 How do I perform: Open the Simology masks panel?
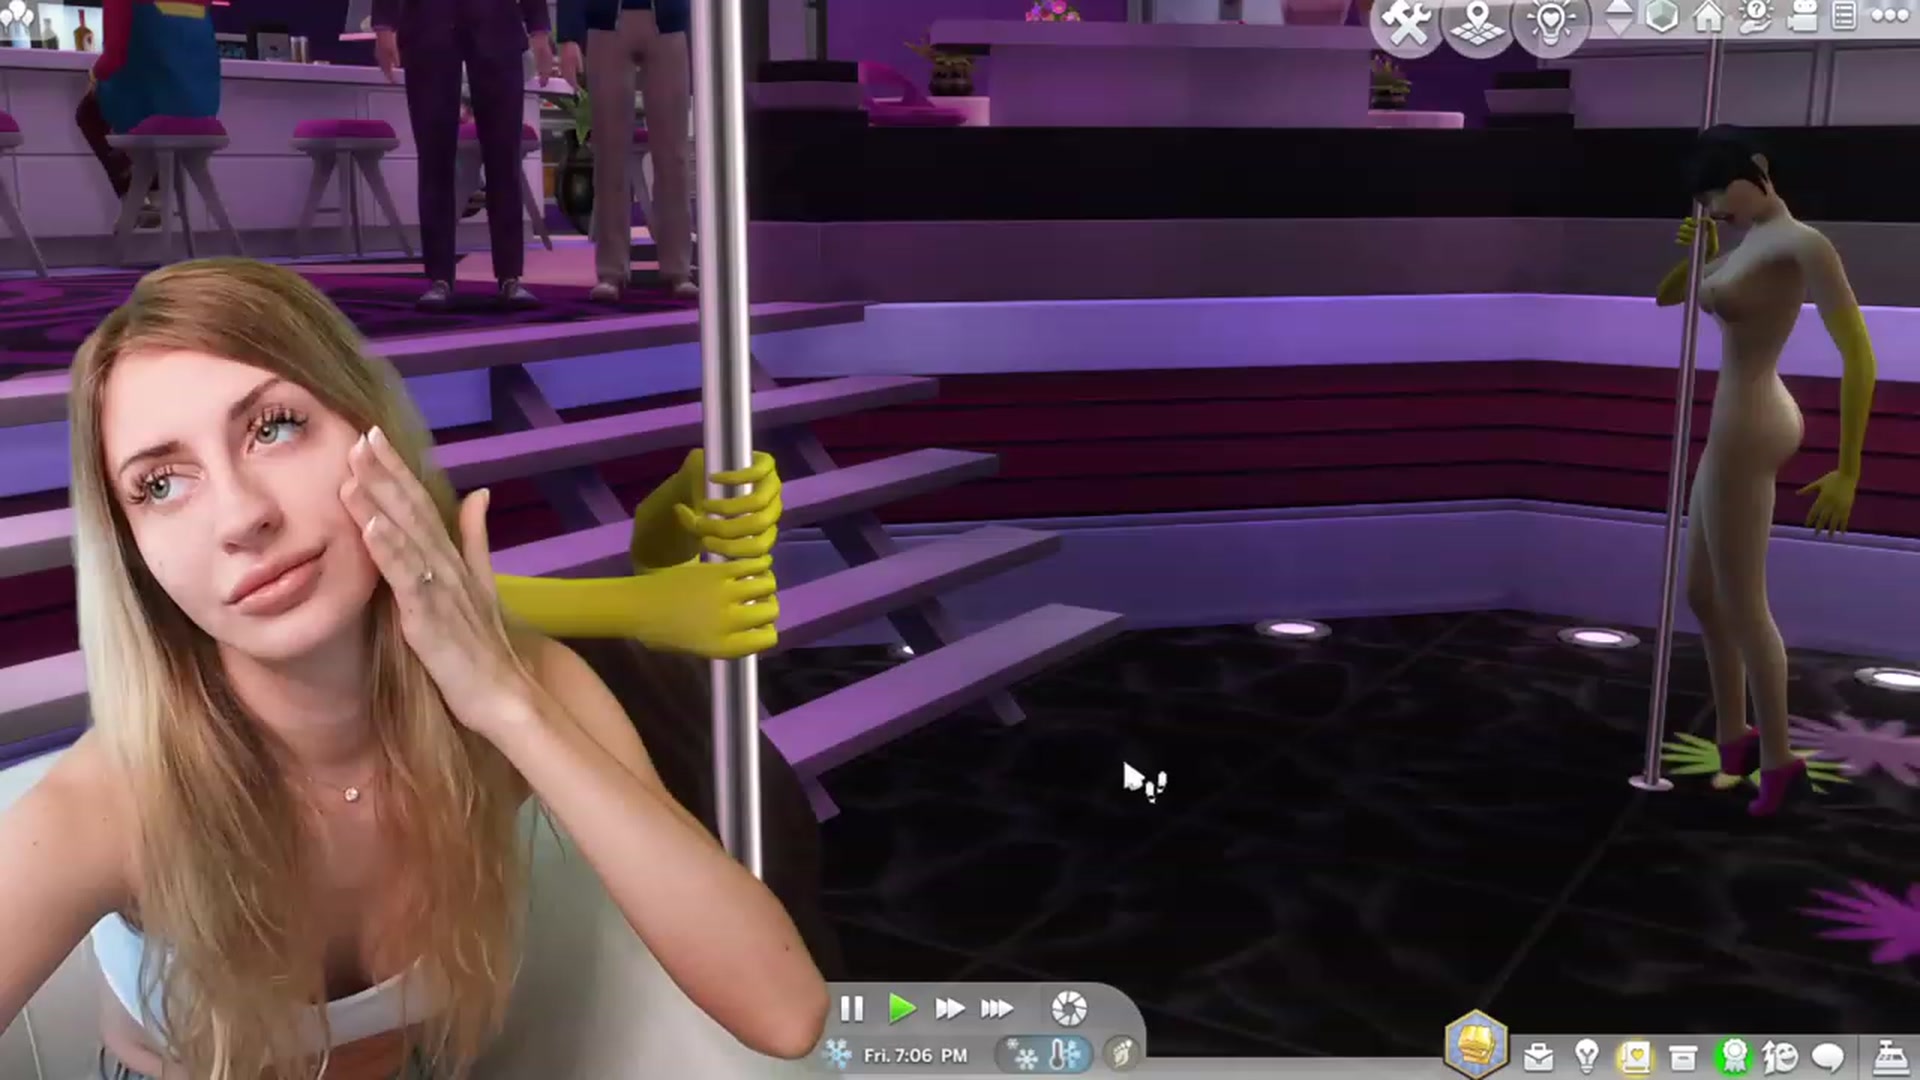tap(1781, 1056)
